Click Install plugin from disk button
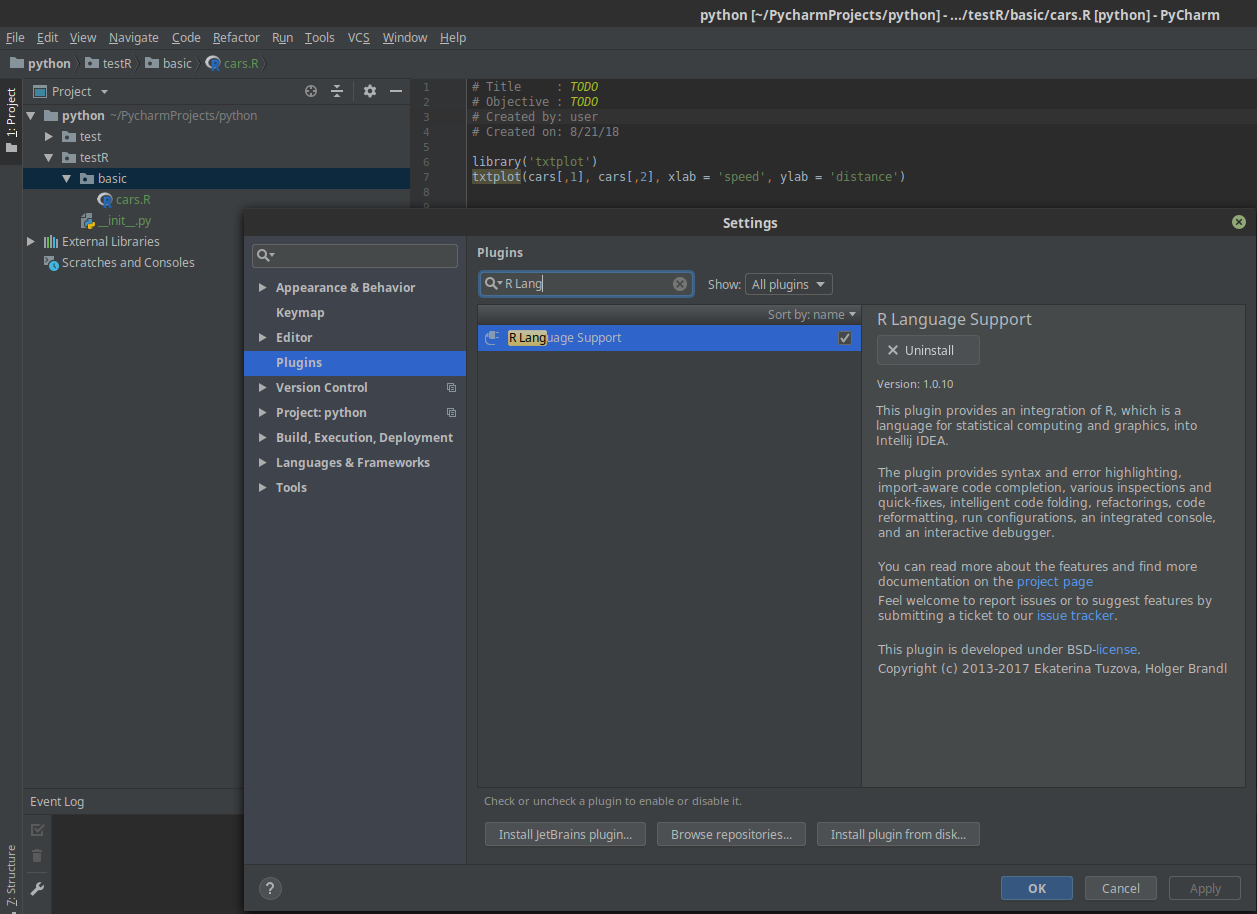This screenshot has width=1257, height=914. 898,834
